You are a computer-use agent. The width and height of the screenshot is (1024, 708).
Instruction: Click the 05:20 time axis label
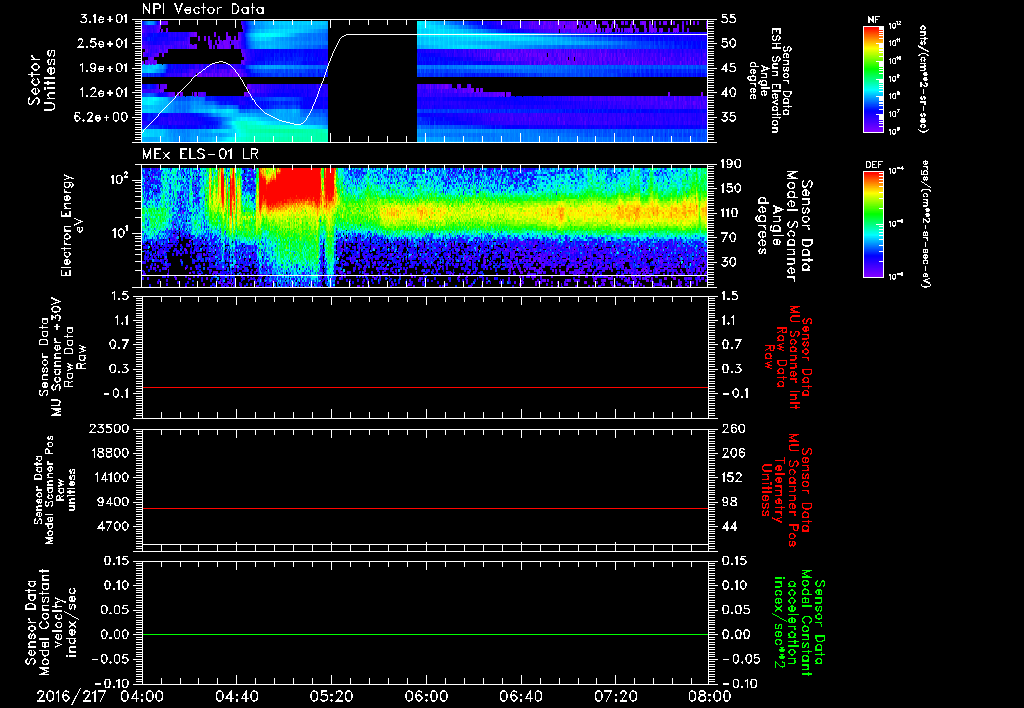[331, 696]
